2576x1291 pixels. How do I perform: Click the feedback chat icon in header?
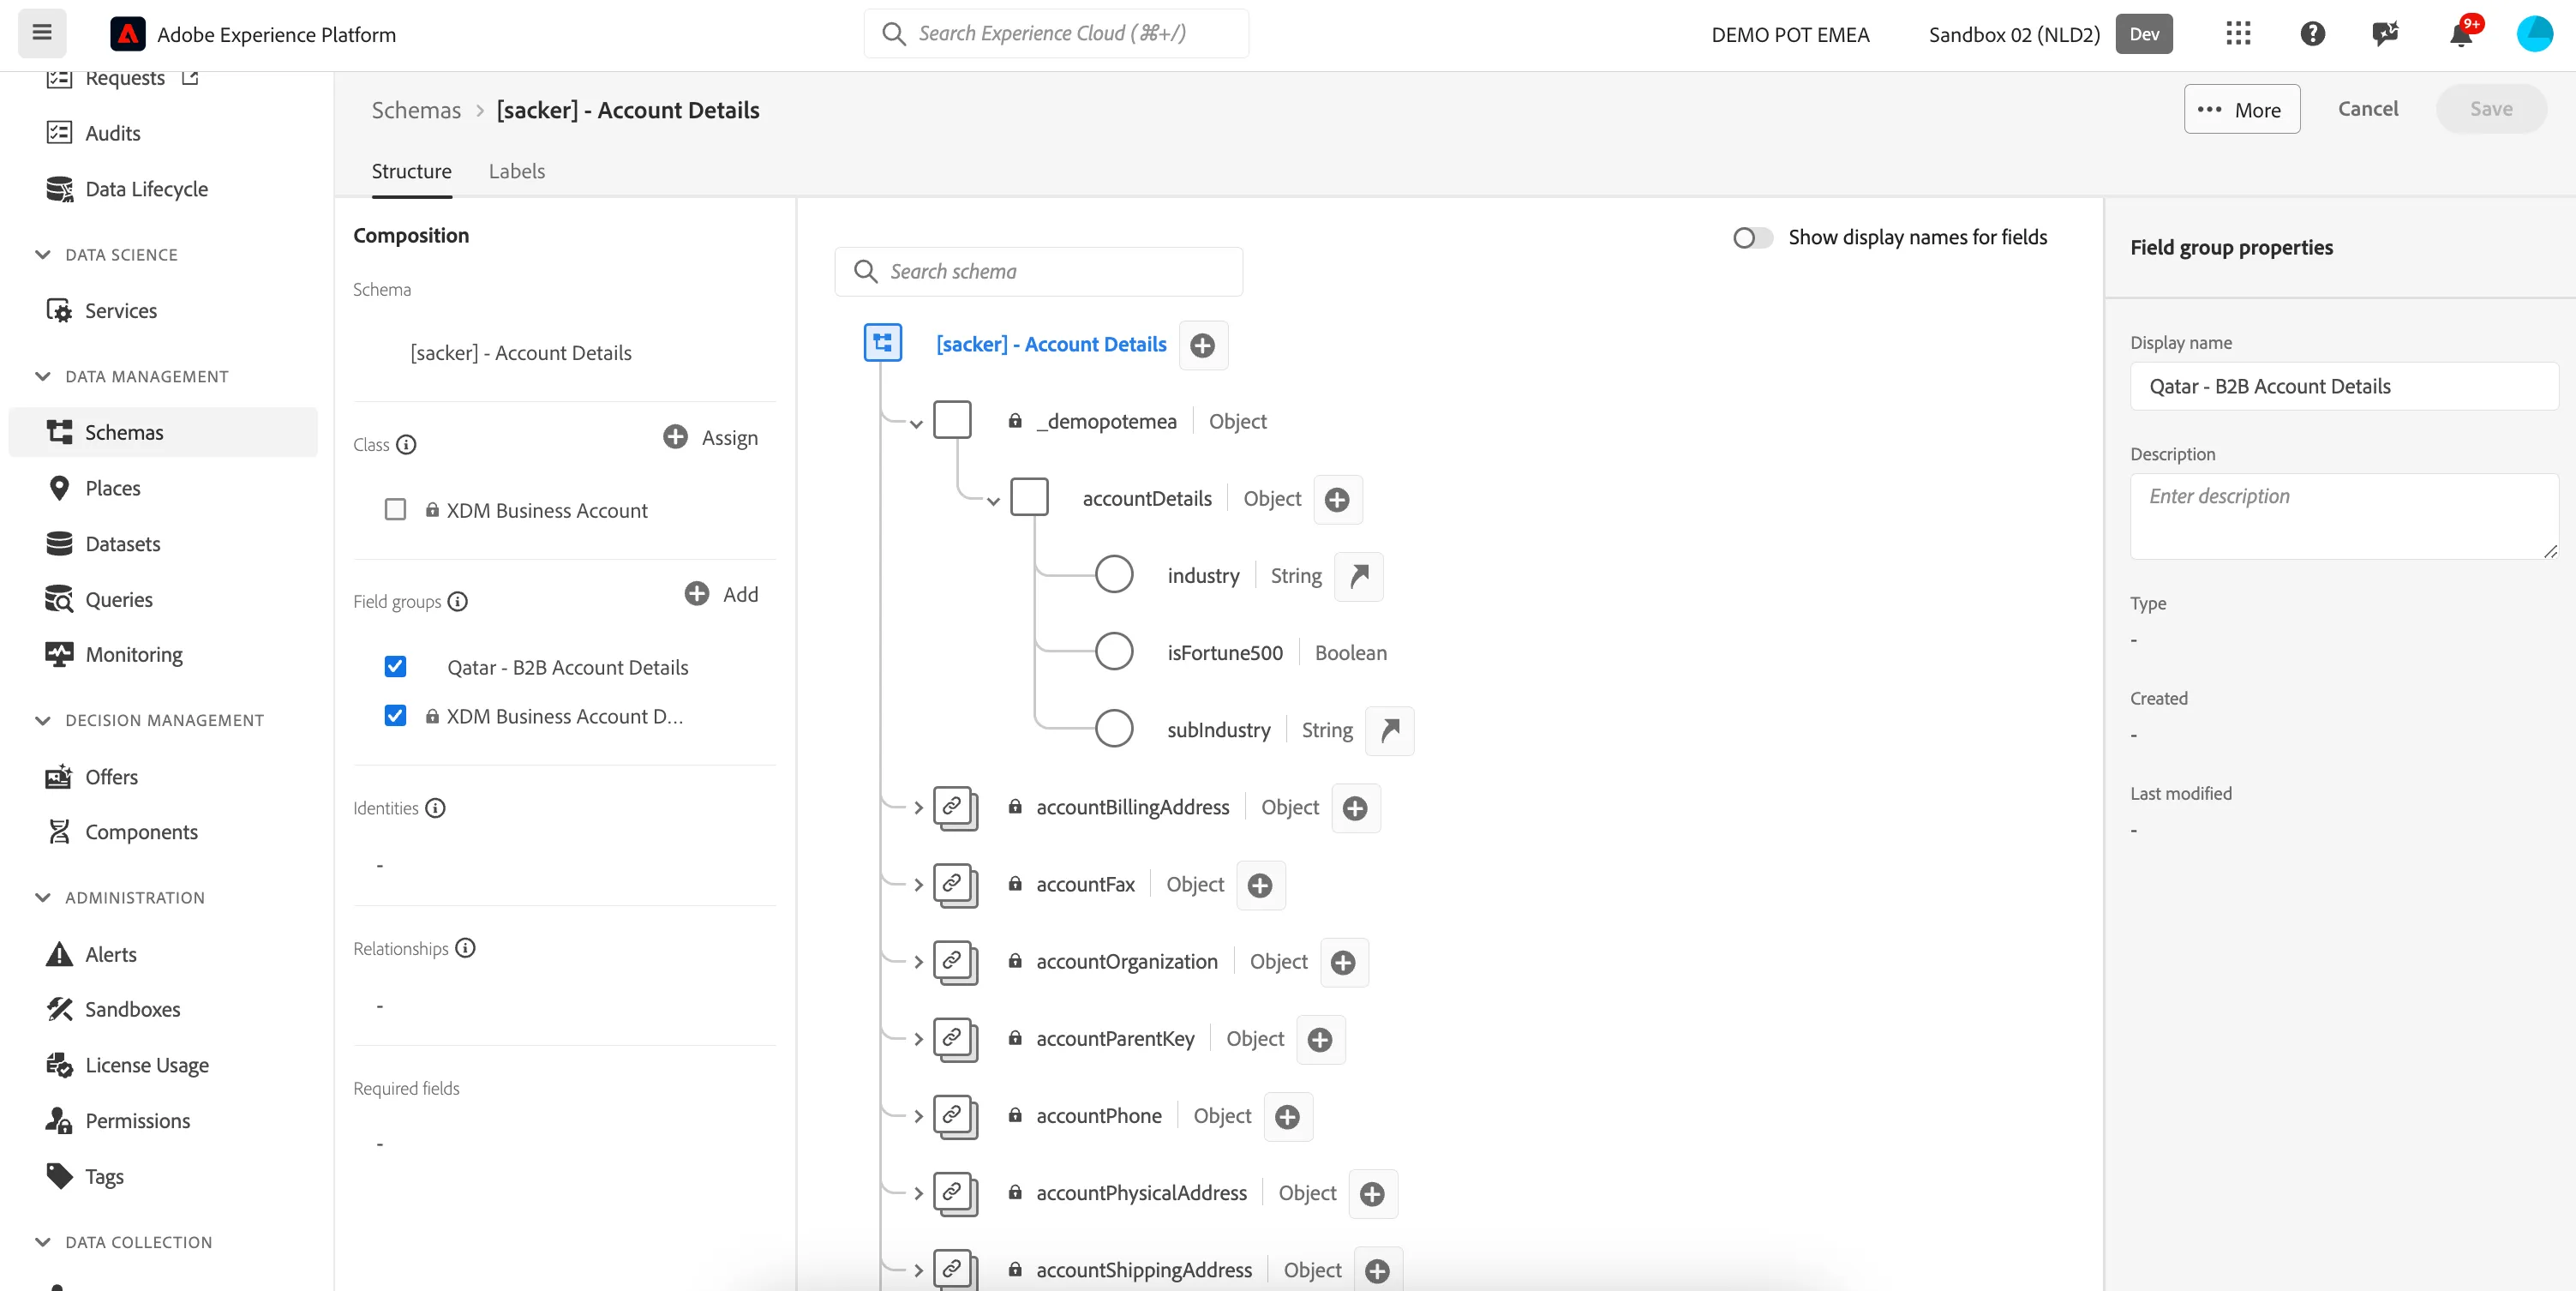pyautogui.click(x=2385, y=34)
